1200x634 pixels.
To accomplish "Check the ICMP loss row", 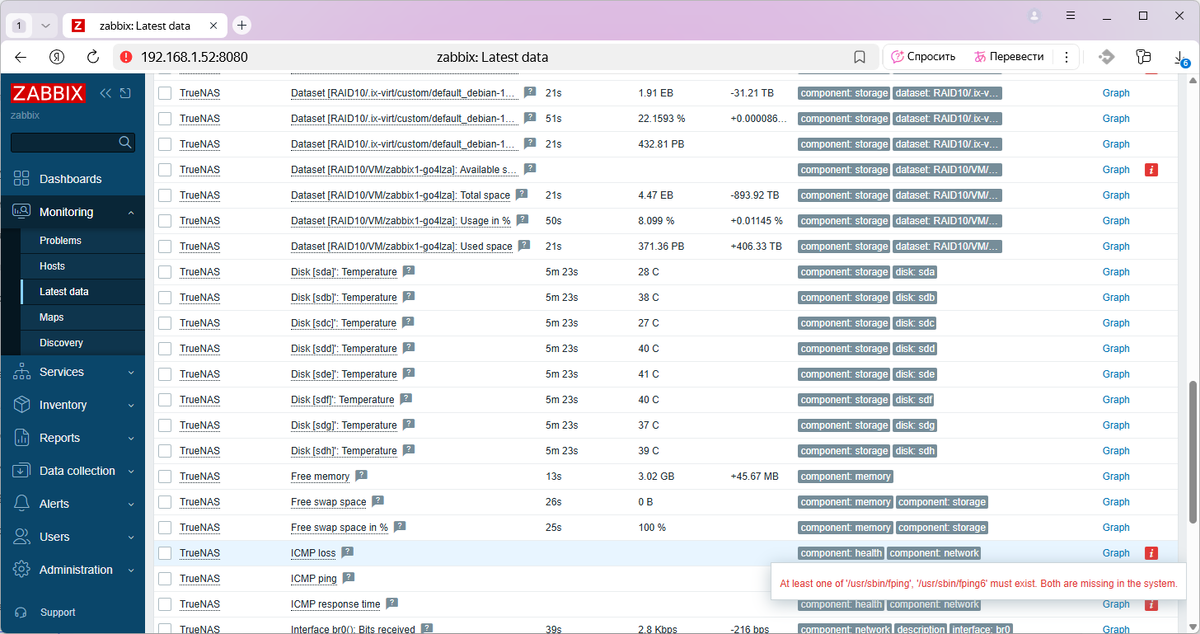I will point(165,553).
